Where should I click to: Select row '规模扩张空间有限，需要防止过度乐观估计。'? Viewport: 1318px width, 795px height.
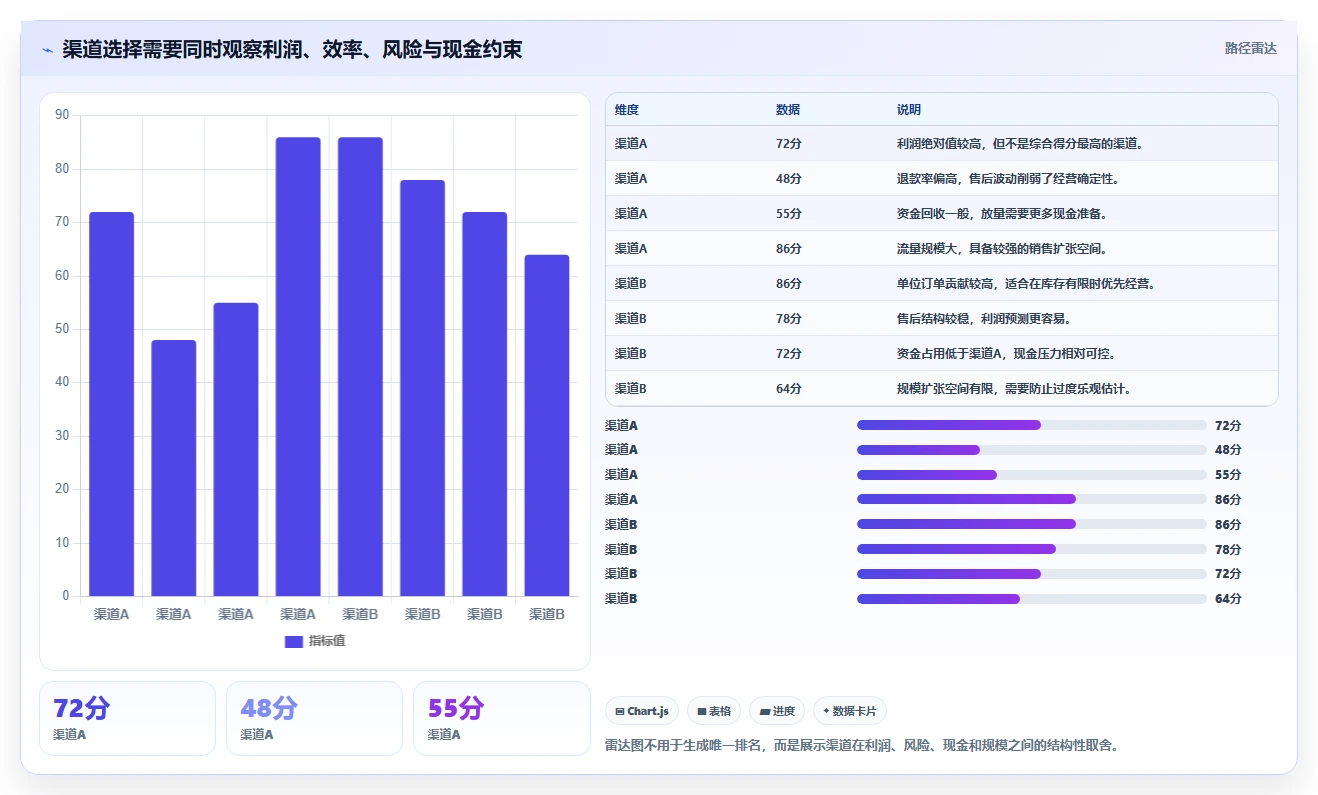(x=942, y=388)
